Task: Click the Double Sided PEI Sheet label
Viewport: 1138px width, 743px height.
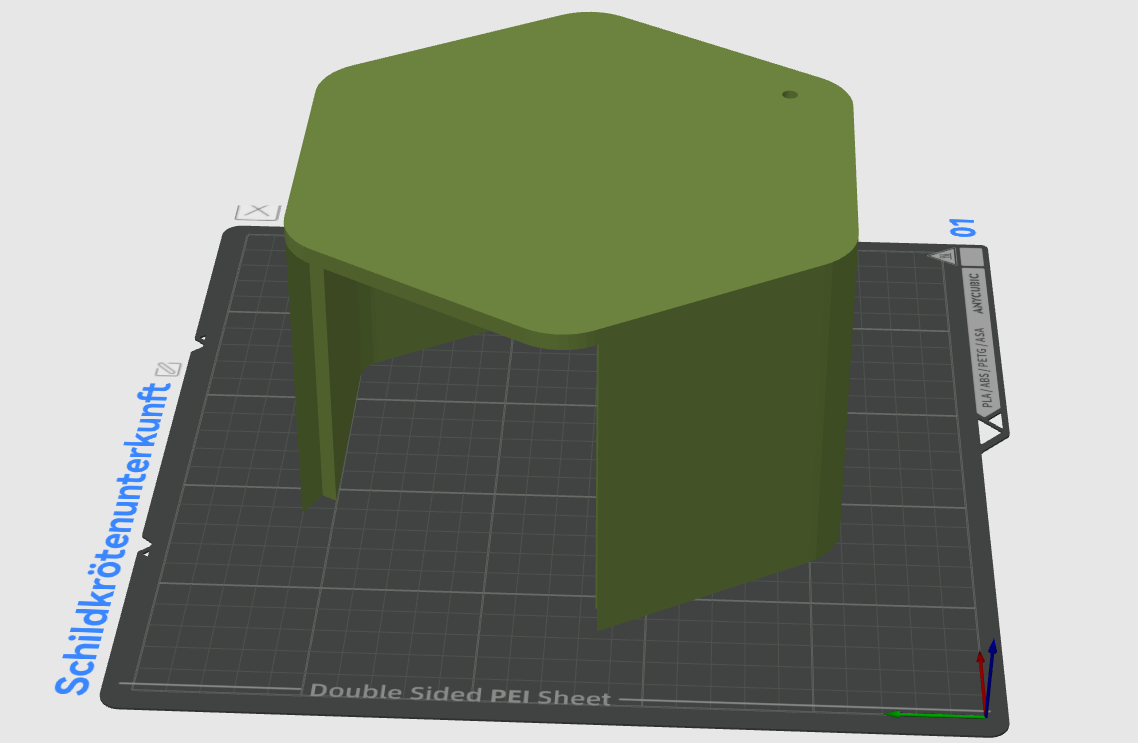Action: tap(460, 694)
